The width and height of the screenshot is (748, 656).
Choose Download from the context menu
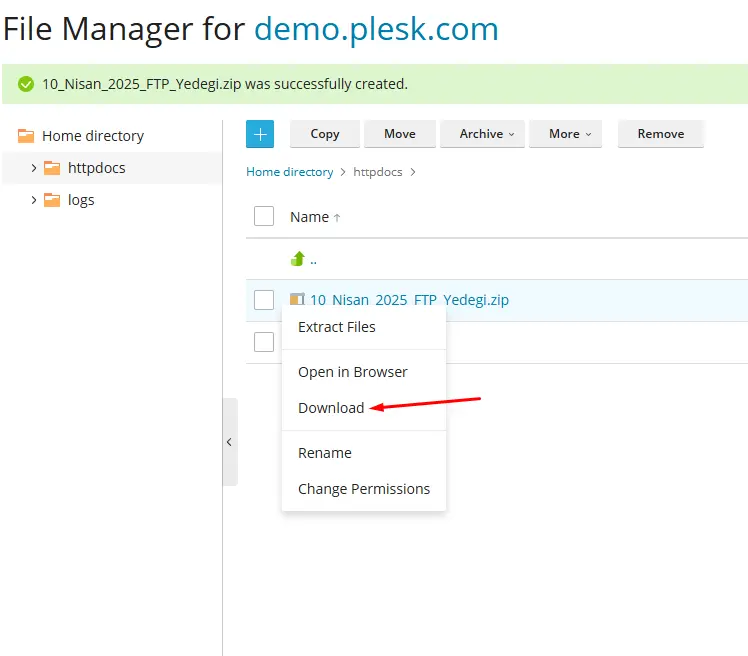[331, 408]
